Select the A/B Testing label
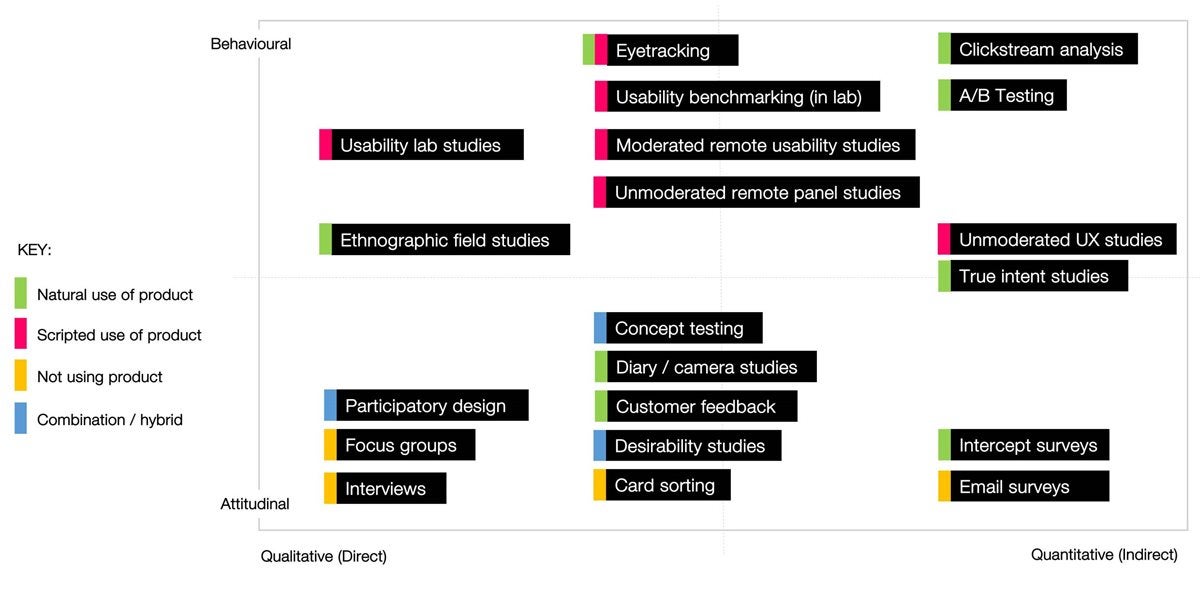 tap(1007, 96)
